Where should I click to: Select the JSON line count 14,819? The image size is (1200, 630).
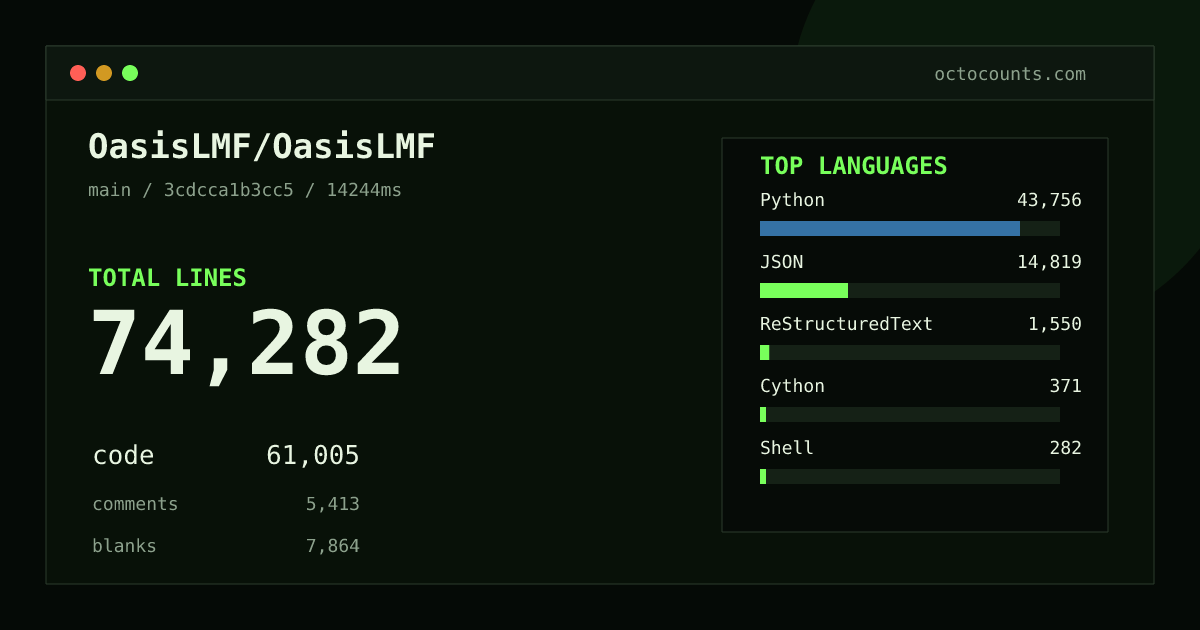click(1049, 262)
